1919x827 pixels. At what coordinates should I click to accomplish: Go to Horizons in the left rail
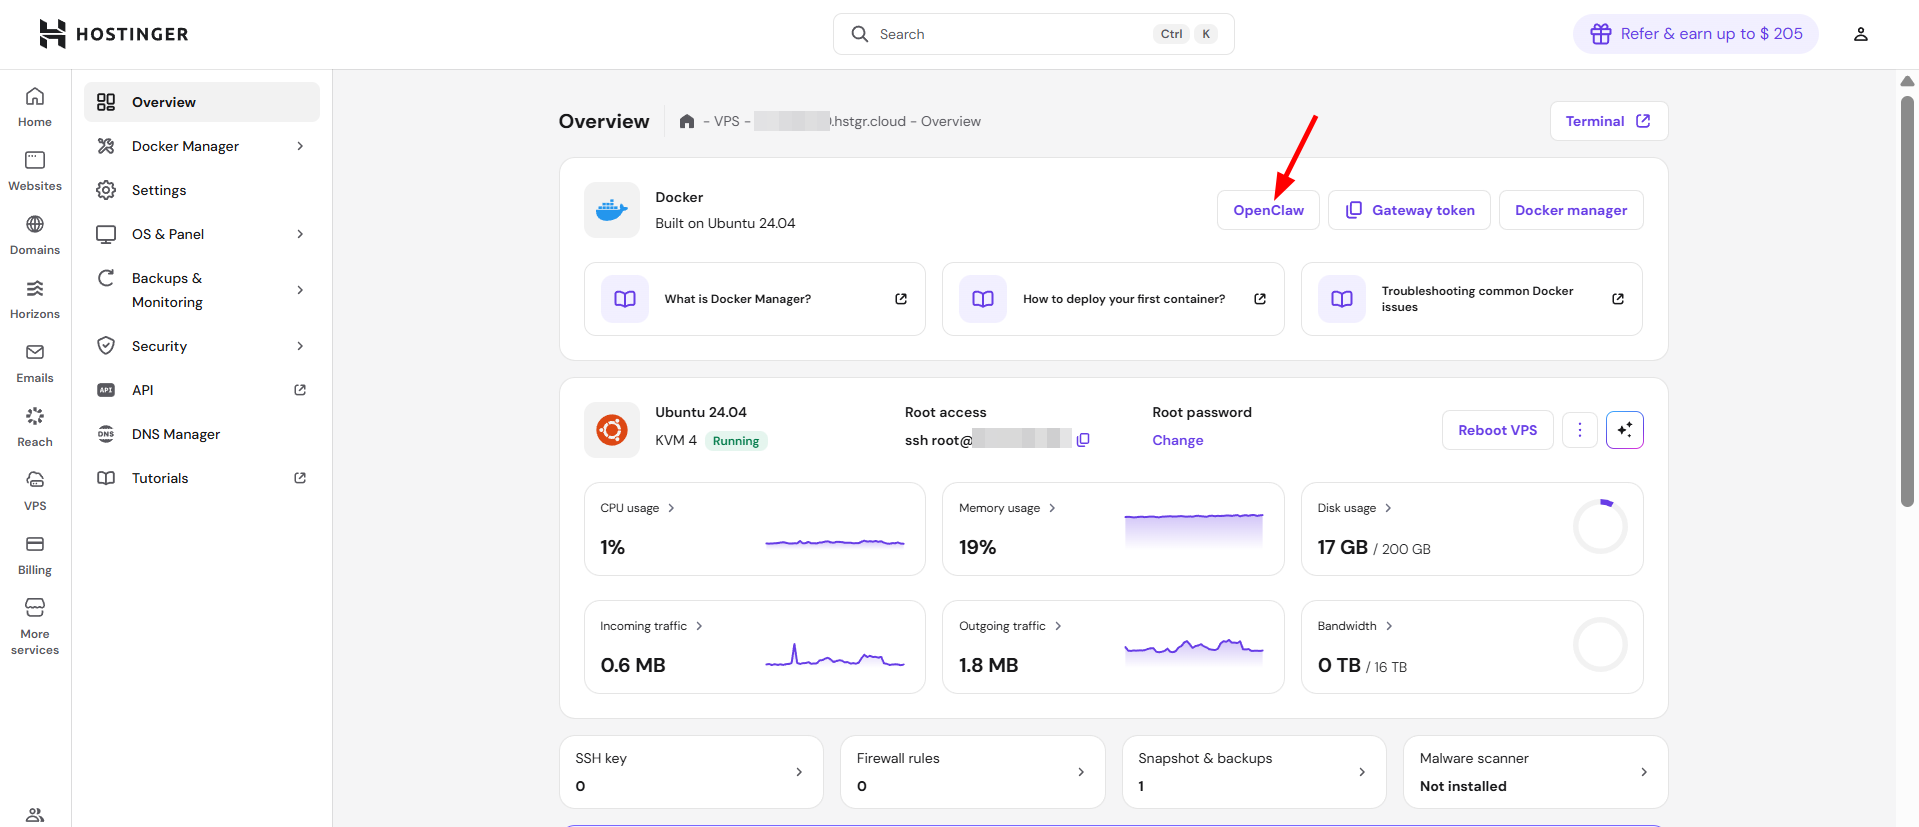pos(35,299)
